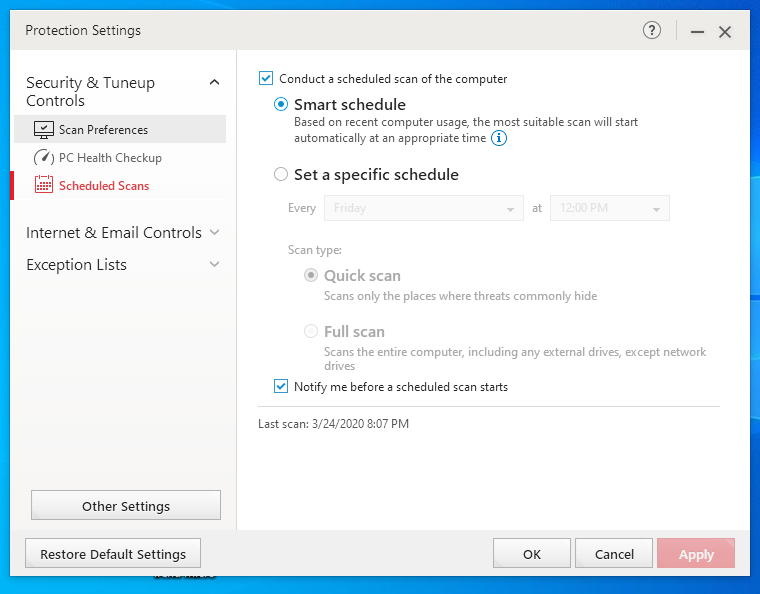Click the Other Settings button
Screen dimensions: 760x594
(x=126, y=506)
